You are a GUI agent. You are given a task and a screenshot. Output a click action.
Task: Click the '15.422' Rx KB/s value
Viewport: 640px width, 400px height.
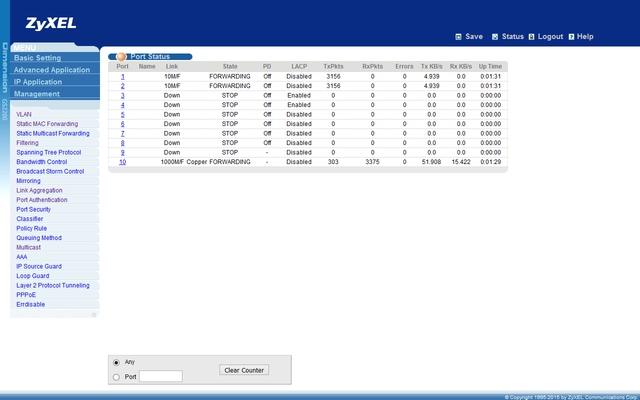[461, 162]
